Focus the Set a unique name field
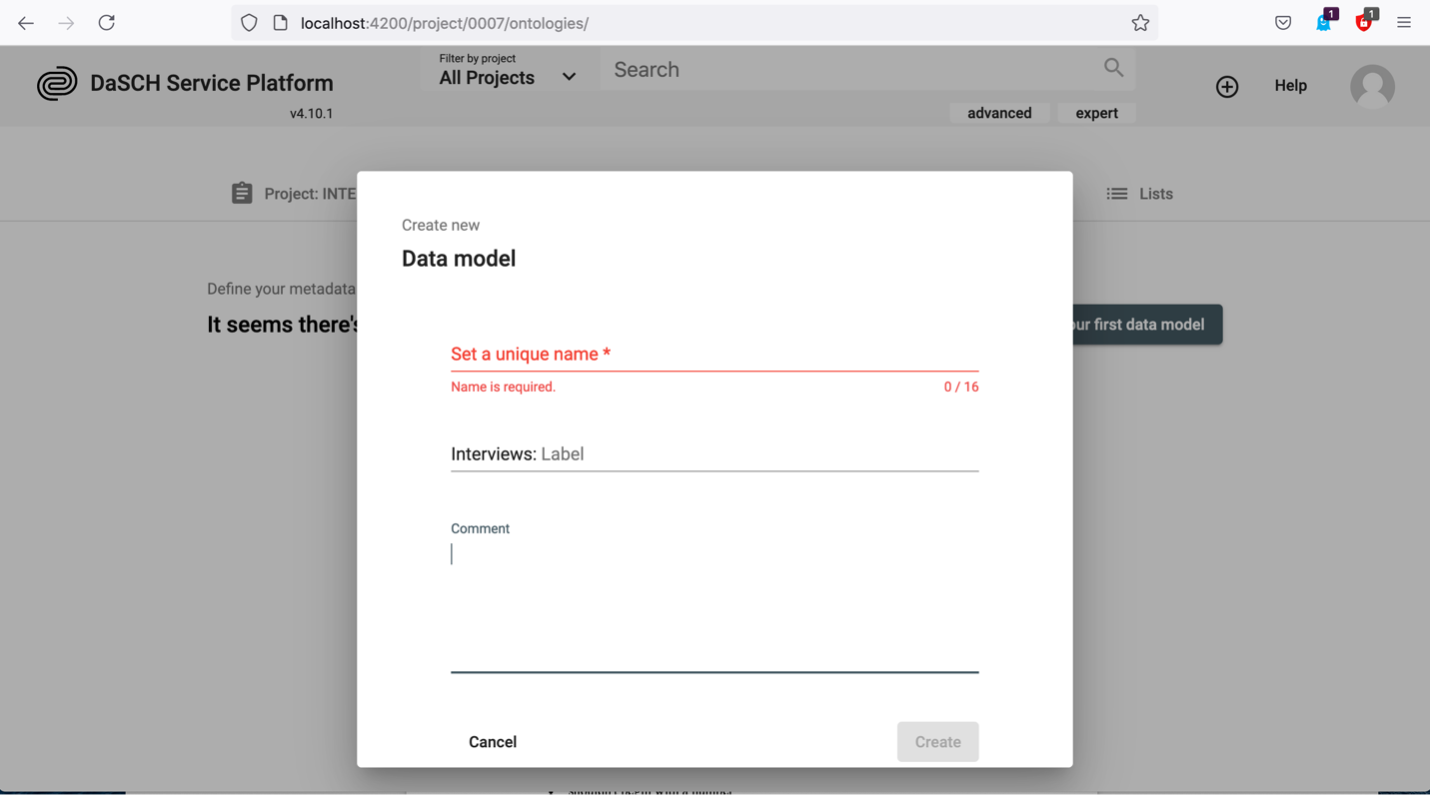This screenshot has width=1430, height=797. coord(714,354)
